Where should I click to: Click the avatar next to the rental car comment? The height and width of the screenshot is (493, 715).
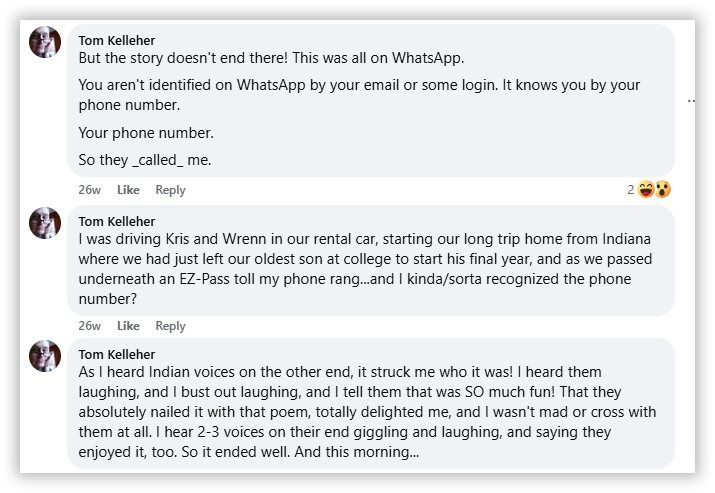click(45, 223)
